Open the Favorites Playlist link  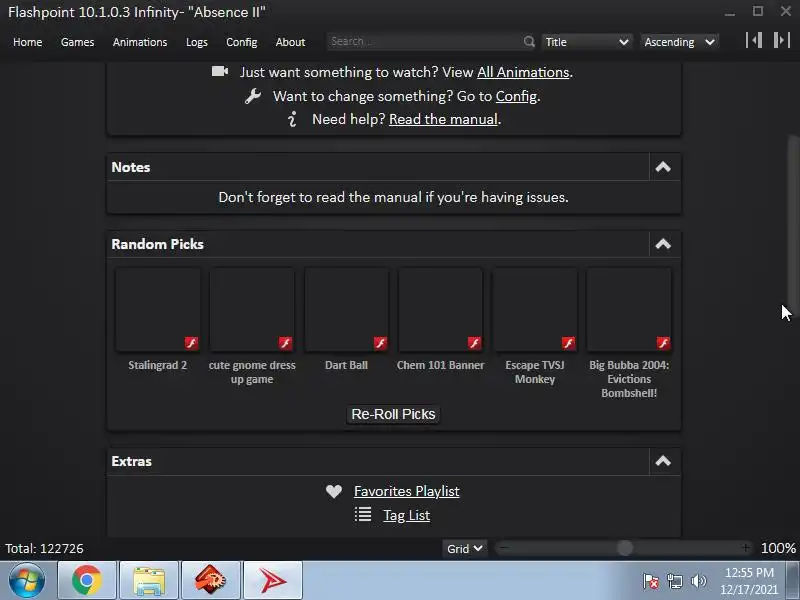[x=407, y=491]
